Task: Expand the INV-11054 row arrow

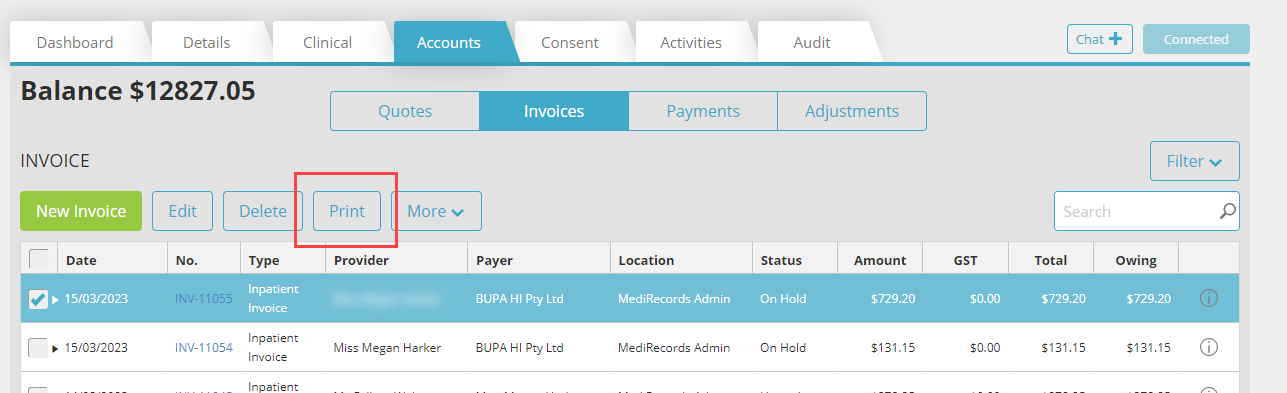Action: click(56, 348)
